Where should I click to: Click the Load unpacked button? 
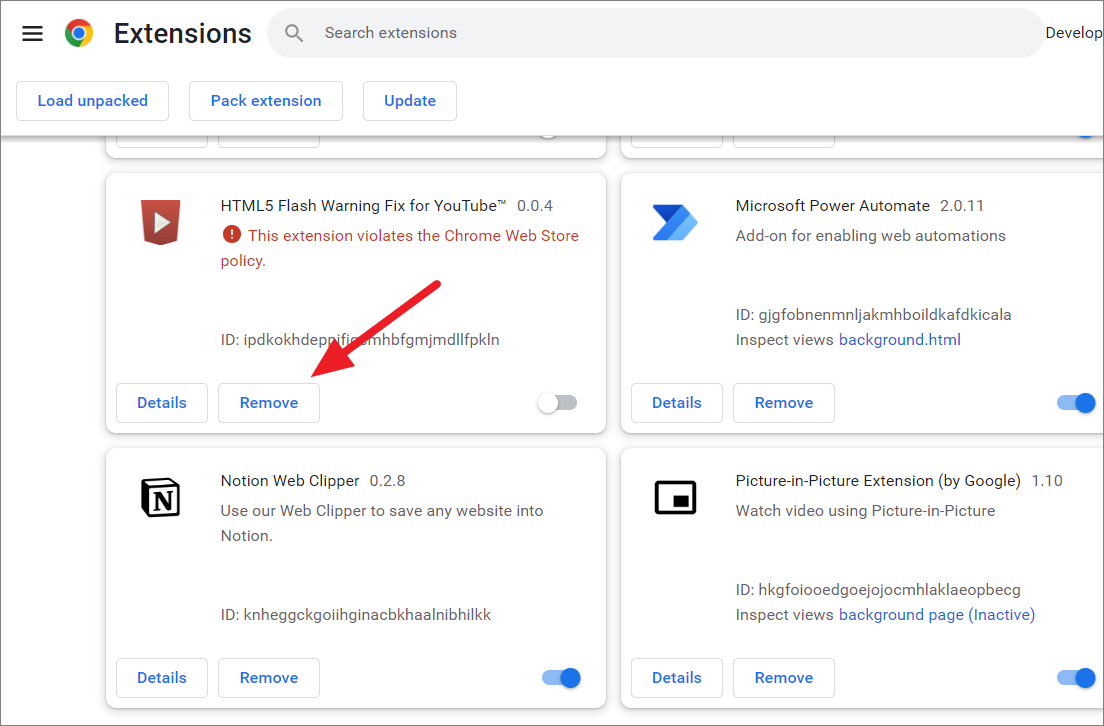tap(92, 101)
